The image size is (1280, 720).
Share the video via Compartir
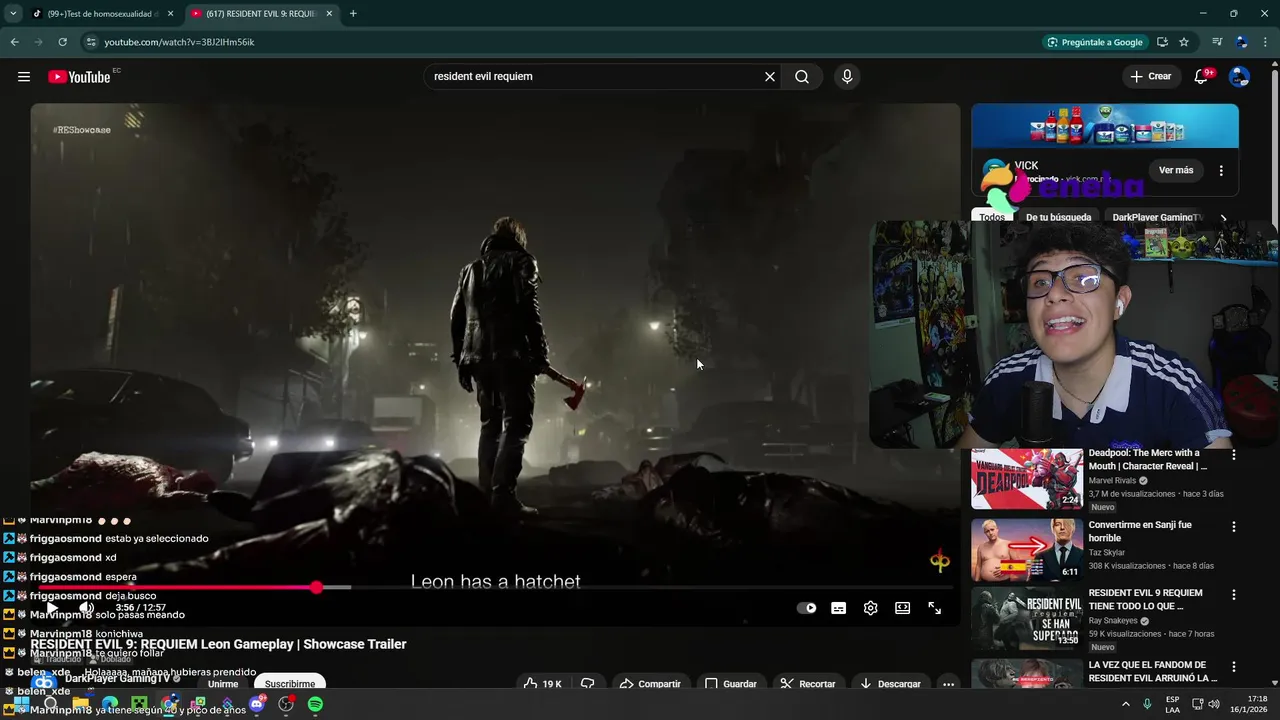(x=650, y=684)
